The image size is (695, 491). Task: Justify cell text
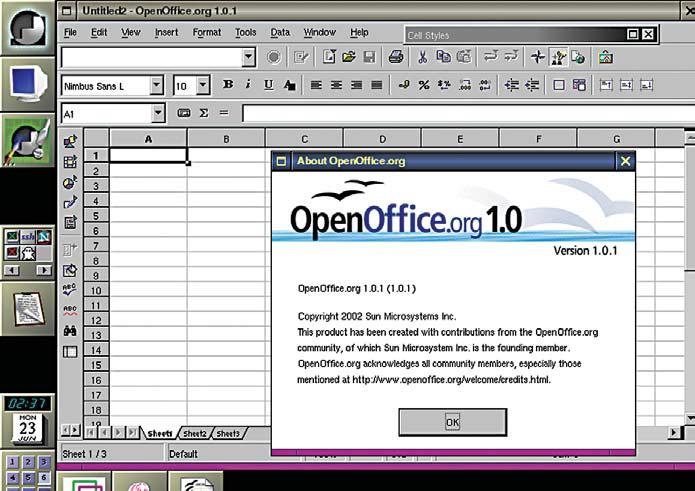pos(376,84)
